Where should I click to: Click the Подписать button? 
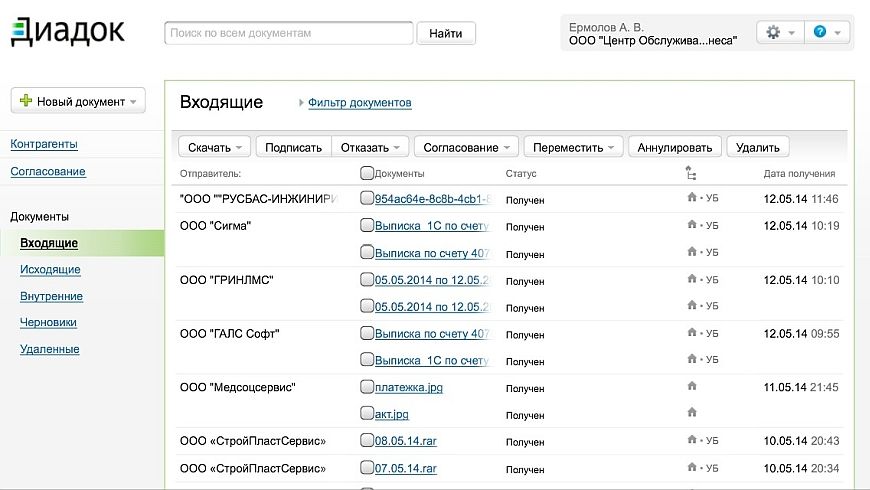point(294,147)
